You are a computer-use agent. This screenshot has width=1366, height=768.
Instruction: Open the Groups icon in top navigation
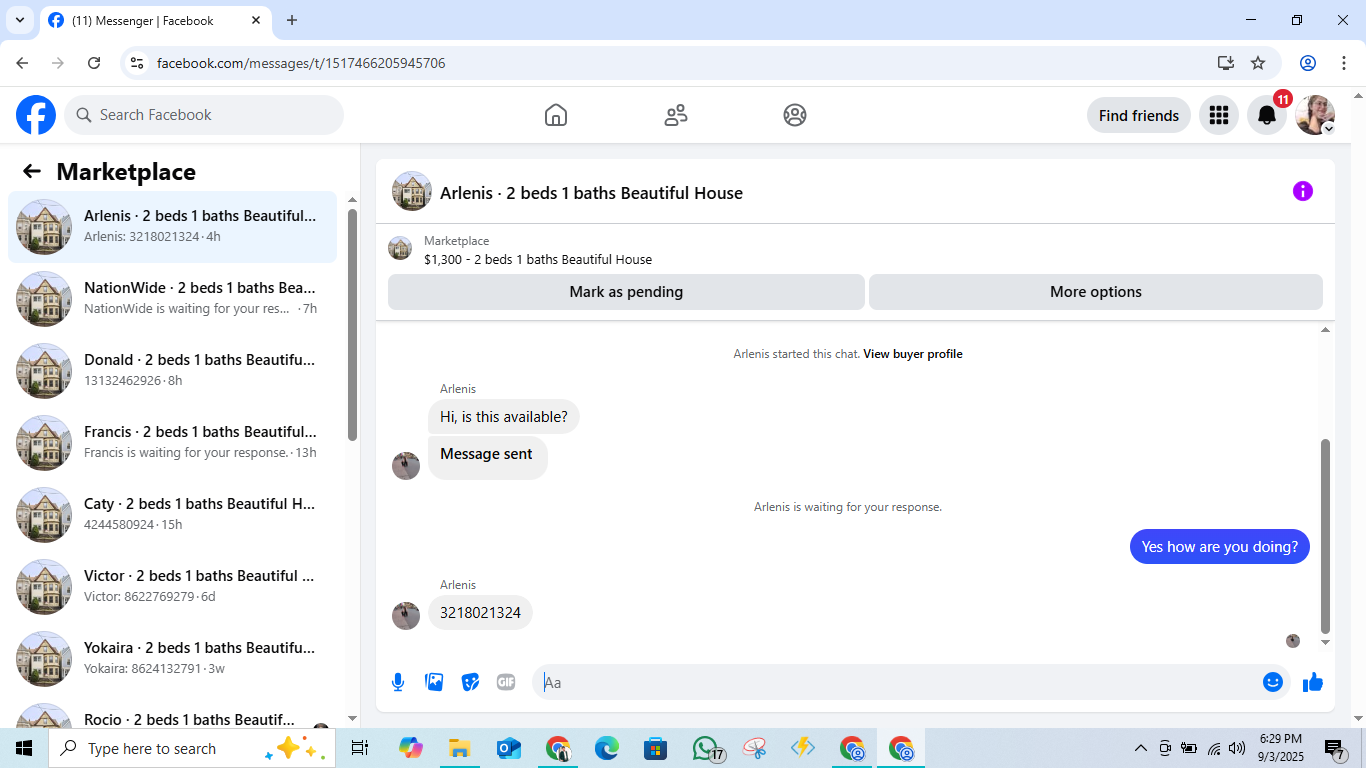(795, 115)
